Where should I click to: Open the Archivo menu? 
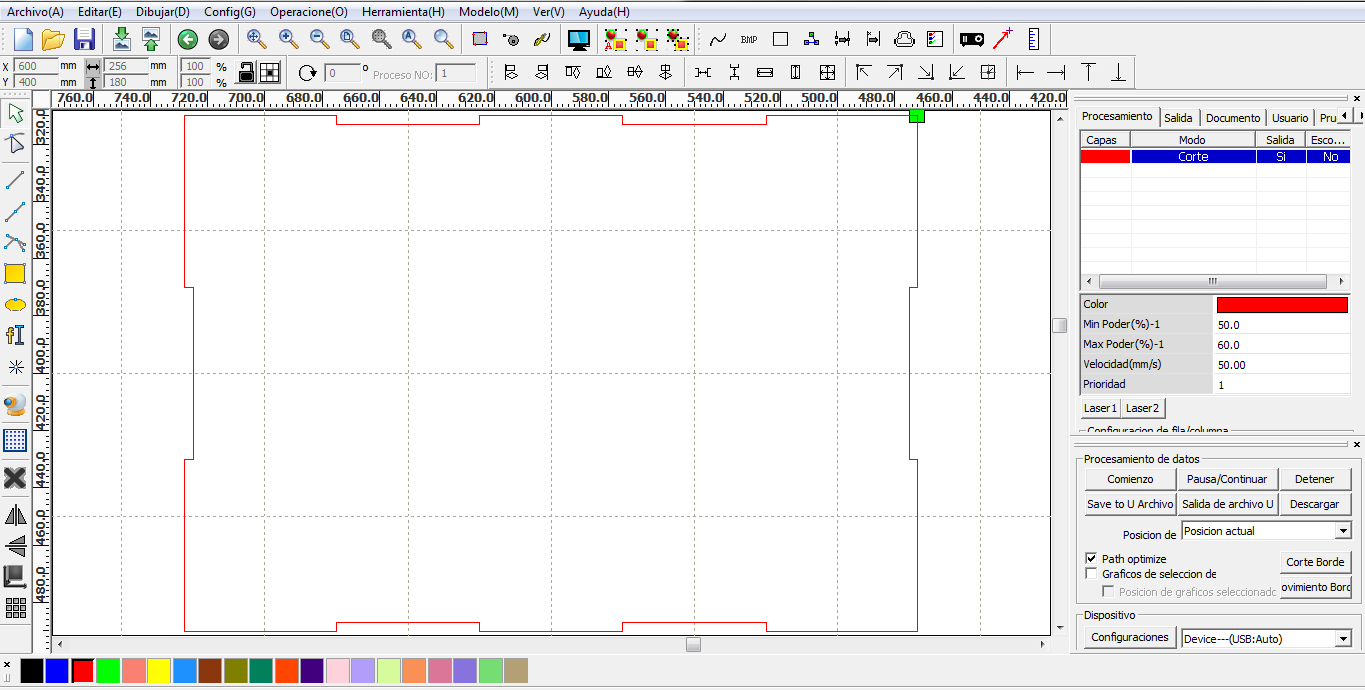pyautogui.click(x=35, y=12)
